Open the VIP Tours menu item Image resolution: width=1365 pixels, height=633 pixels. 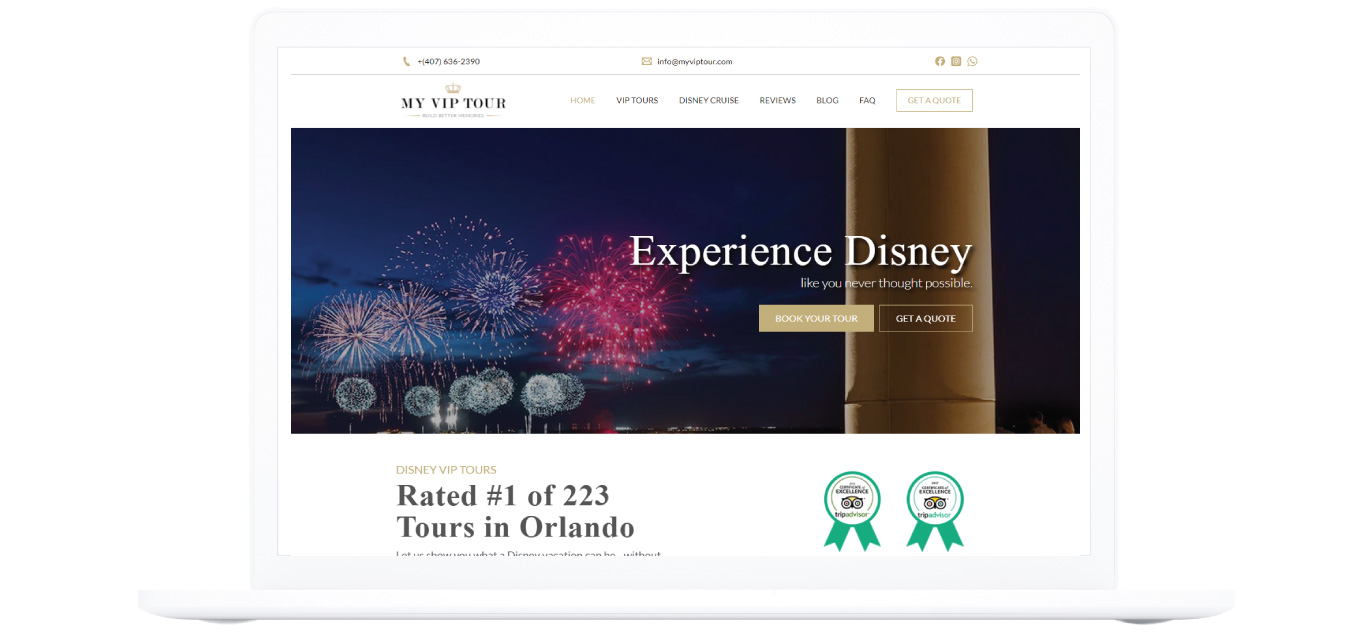637,100
